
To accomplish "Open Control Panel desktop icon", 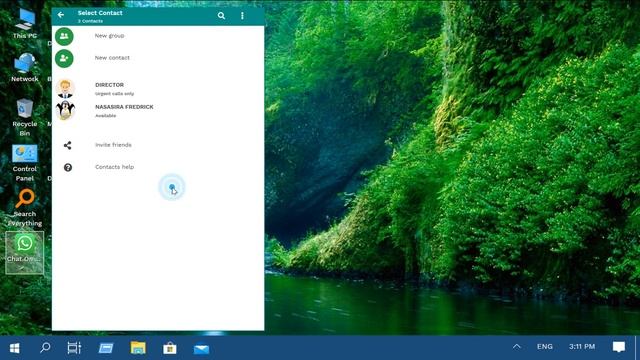I will (24, 163).
